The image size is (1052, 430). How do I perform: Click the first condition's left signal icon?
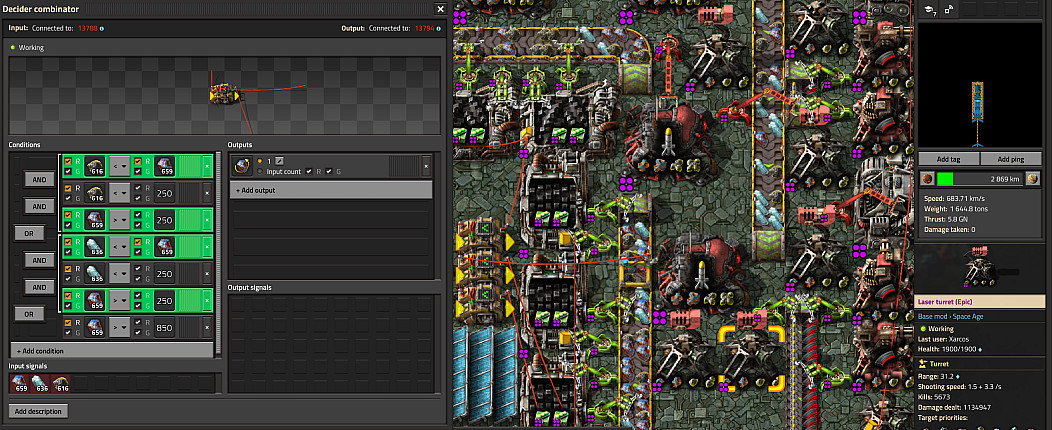(96, 165)
